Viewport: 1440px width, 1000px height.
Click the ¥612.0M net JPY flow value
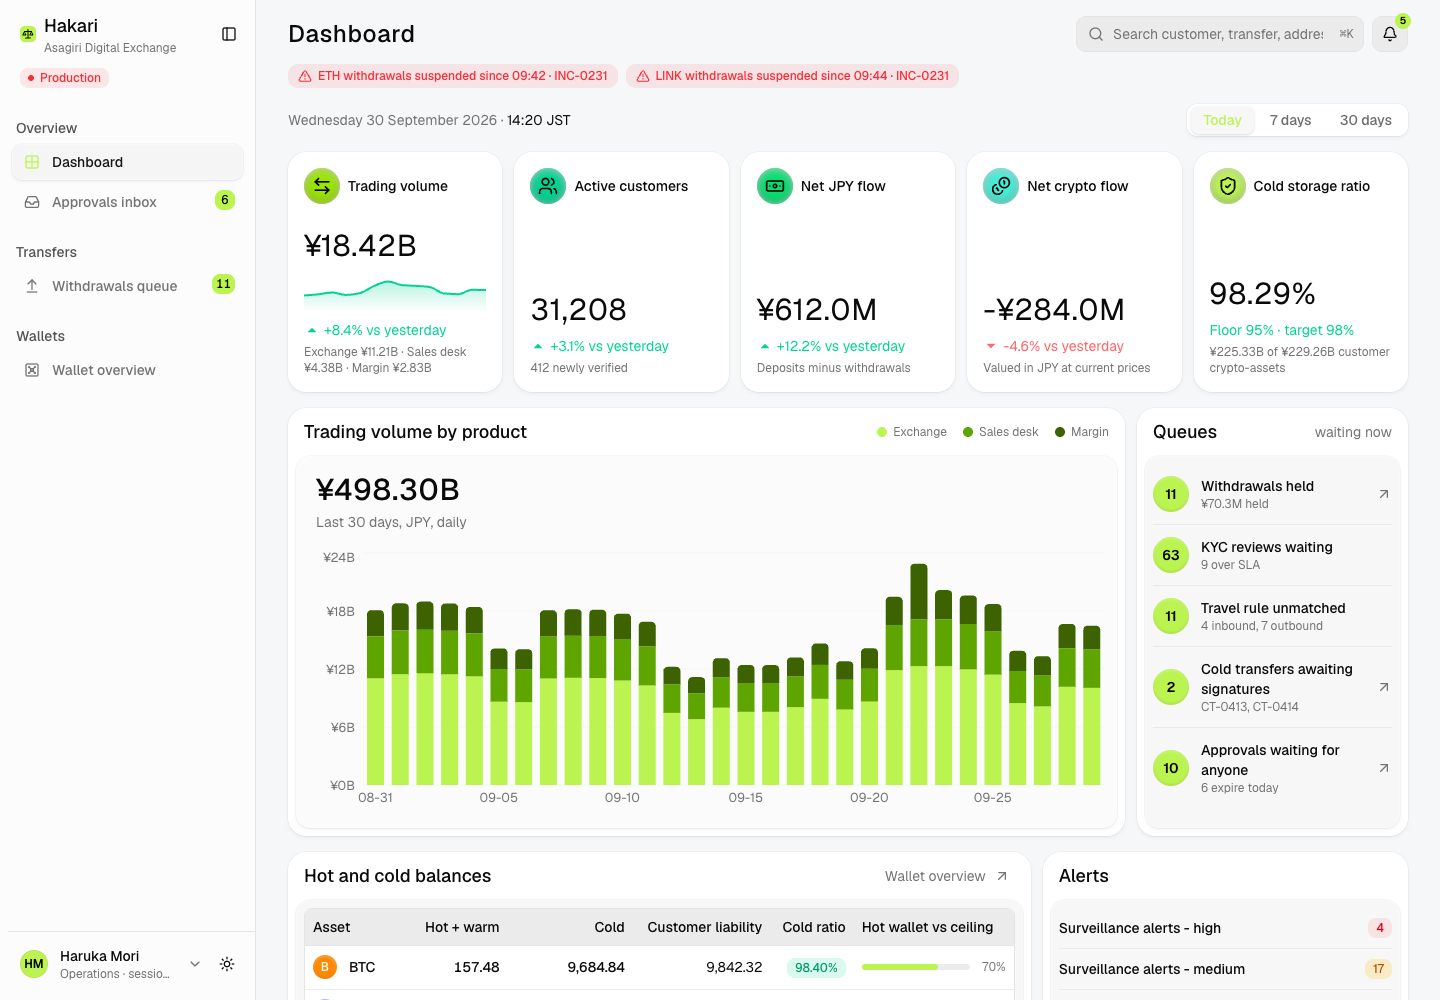coord(817,309)
